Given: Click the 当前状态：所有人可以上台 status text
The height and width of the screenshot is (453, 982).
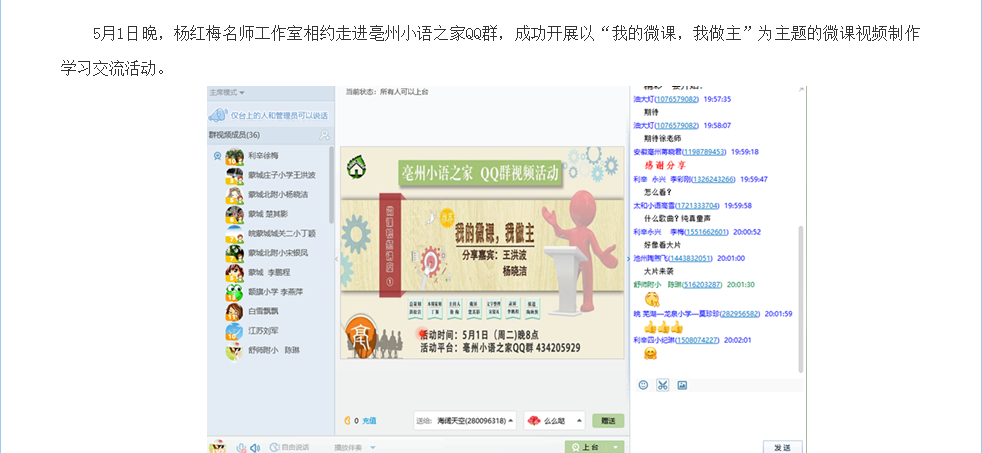Looking at the screenshot, I should point(387,92).
